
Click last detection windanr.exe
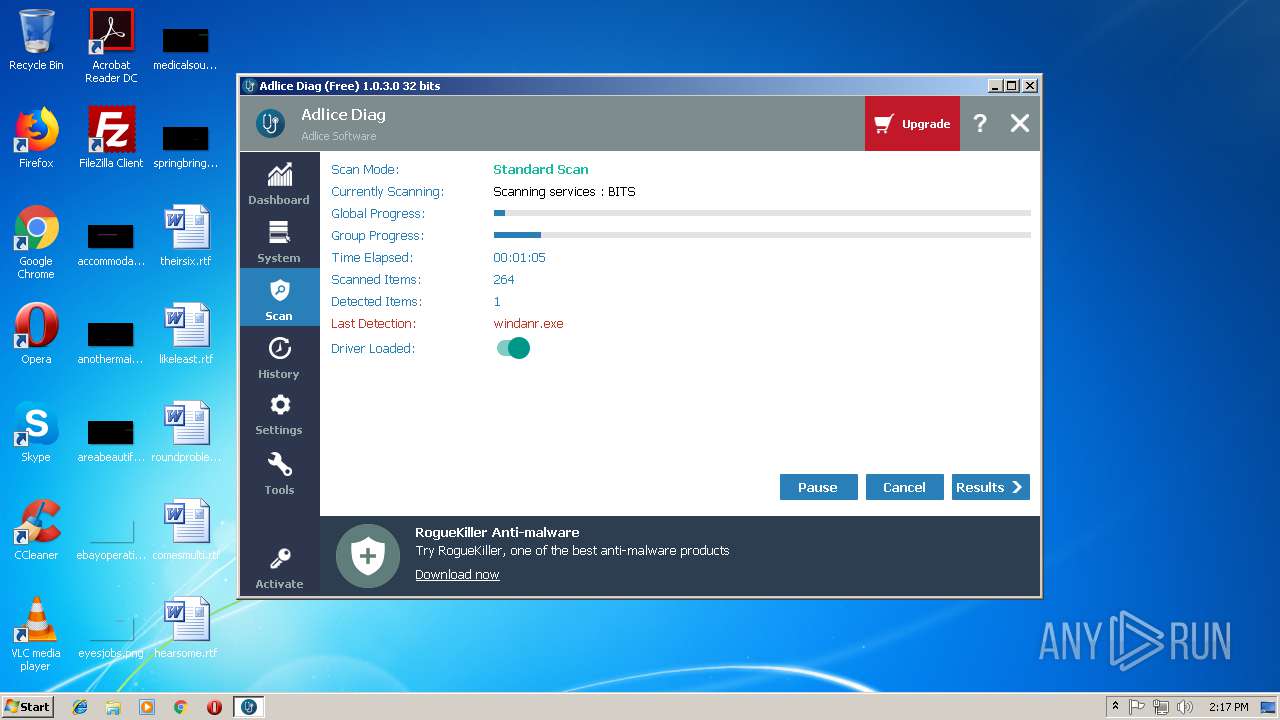point(528,324)
